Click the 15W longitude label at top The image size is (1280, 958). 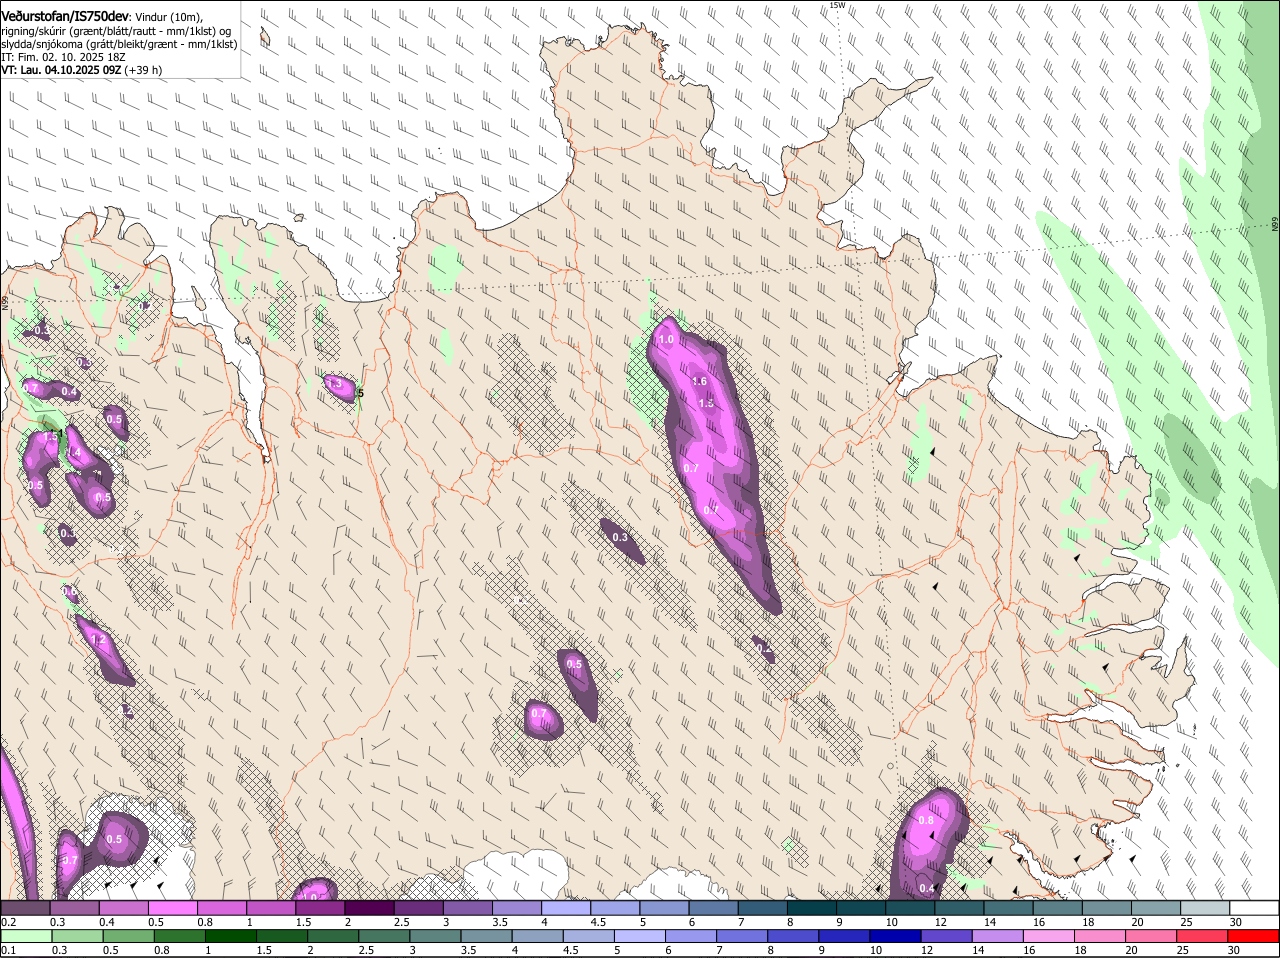(837, 5)
